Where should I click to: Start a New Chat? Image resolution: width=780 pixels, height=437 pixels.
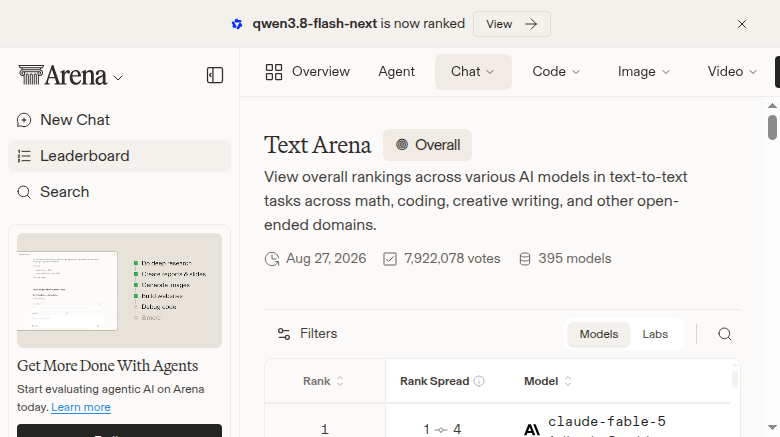(x=119, y=120)
